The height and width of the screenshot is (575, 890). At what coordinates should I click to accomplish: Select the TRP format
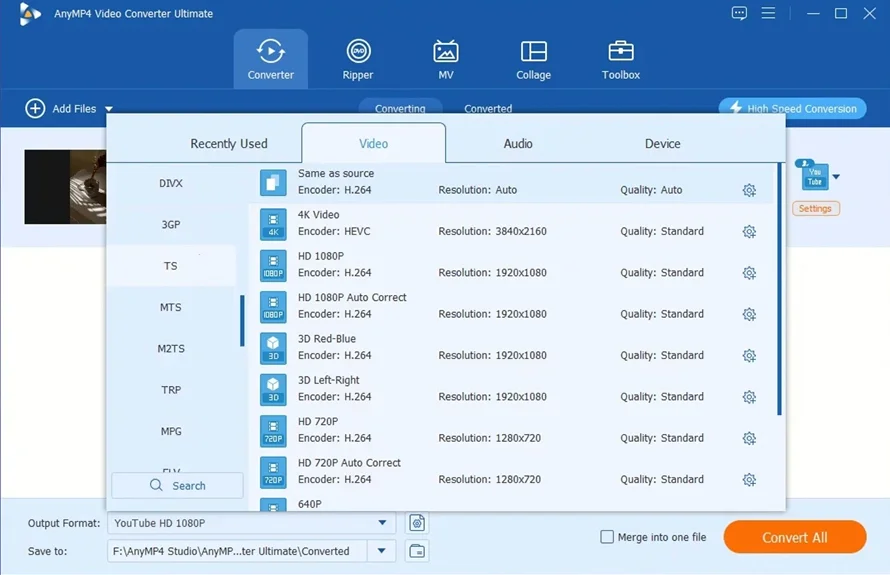[x=171, y=390]
